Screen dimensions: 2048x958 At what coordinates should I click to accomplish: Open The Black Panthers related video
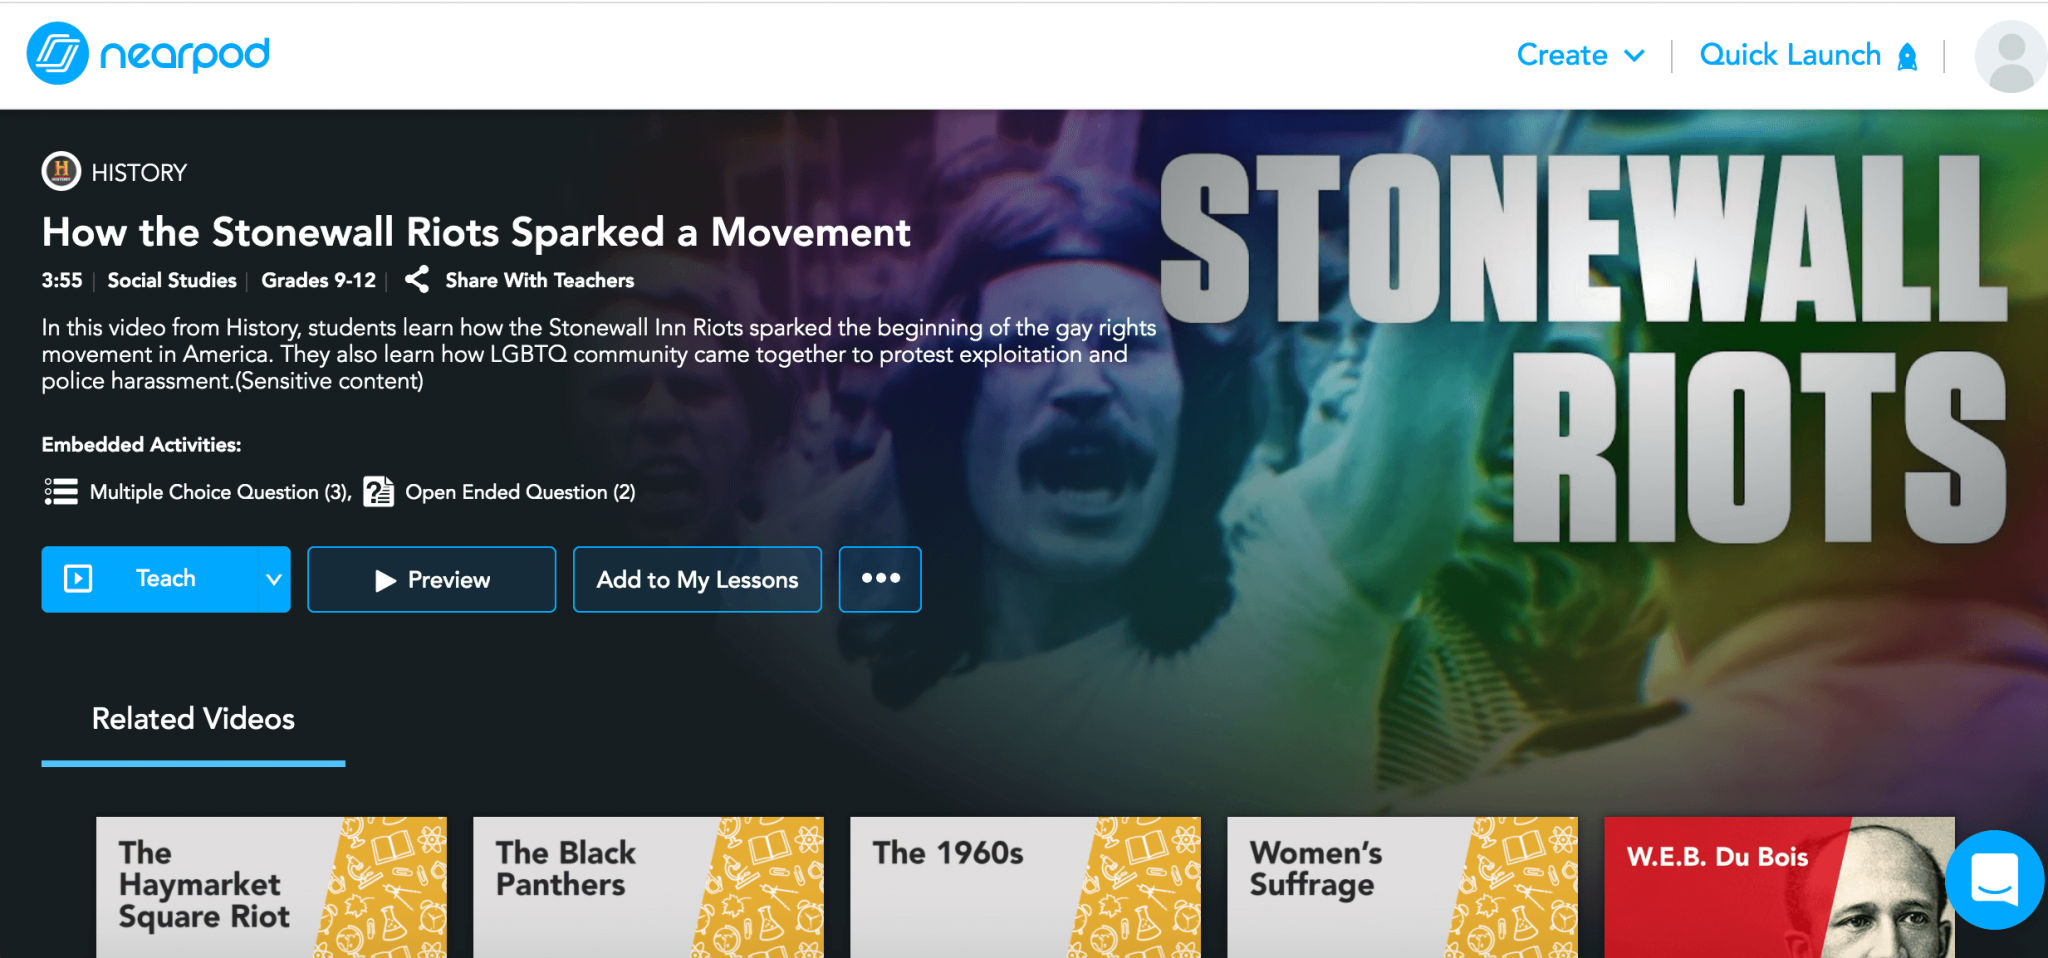[x=648, y=887]
